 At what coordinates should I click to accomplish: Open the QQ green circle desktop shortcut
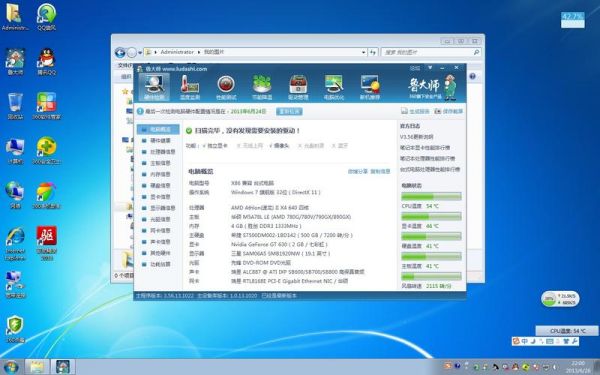47,17
